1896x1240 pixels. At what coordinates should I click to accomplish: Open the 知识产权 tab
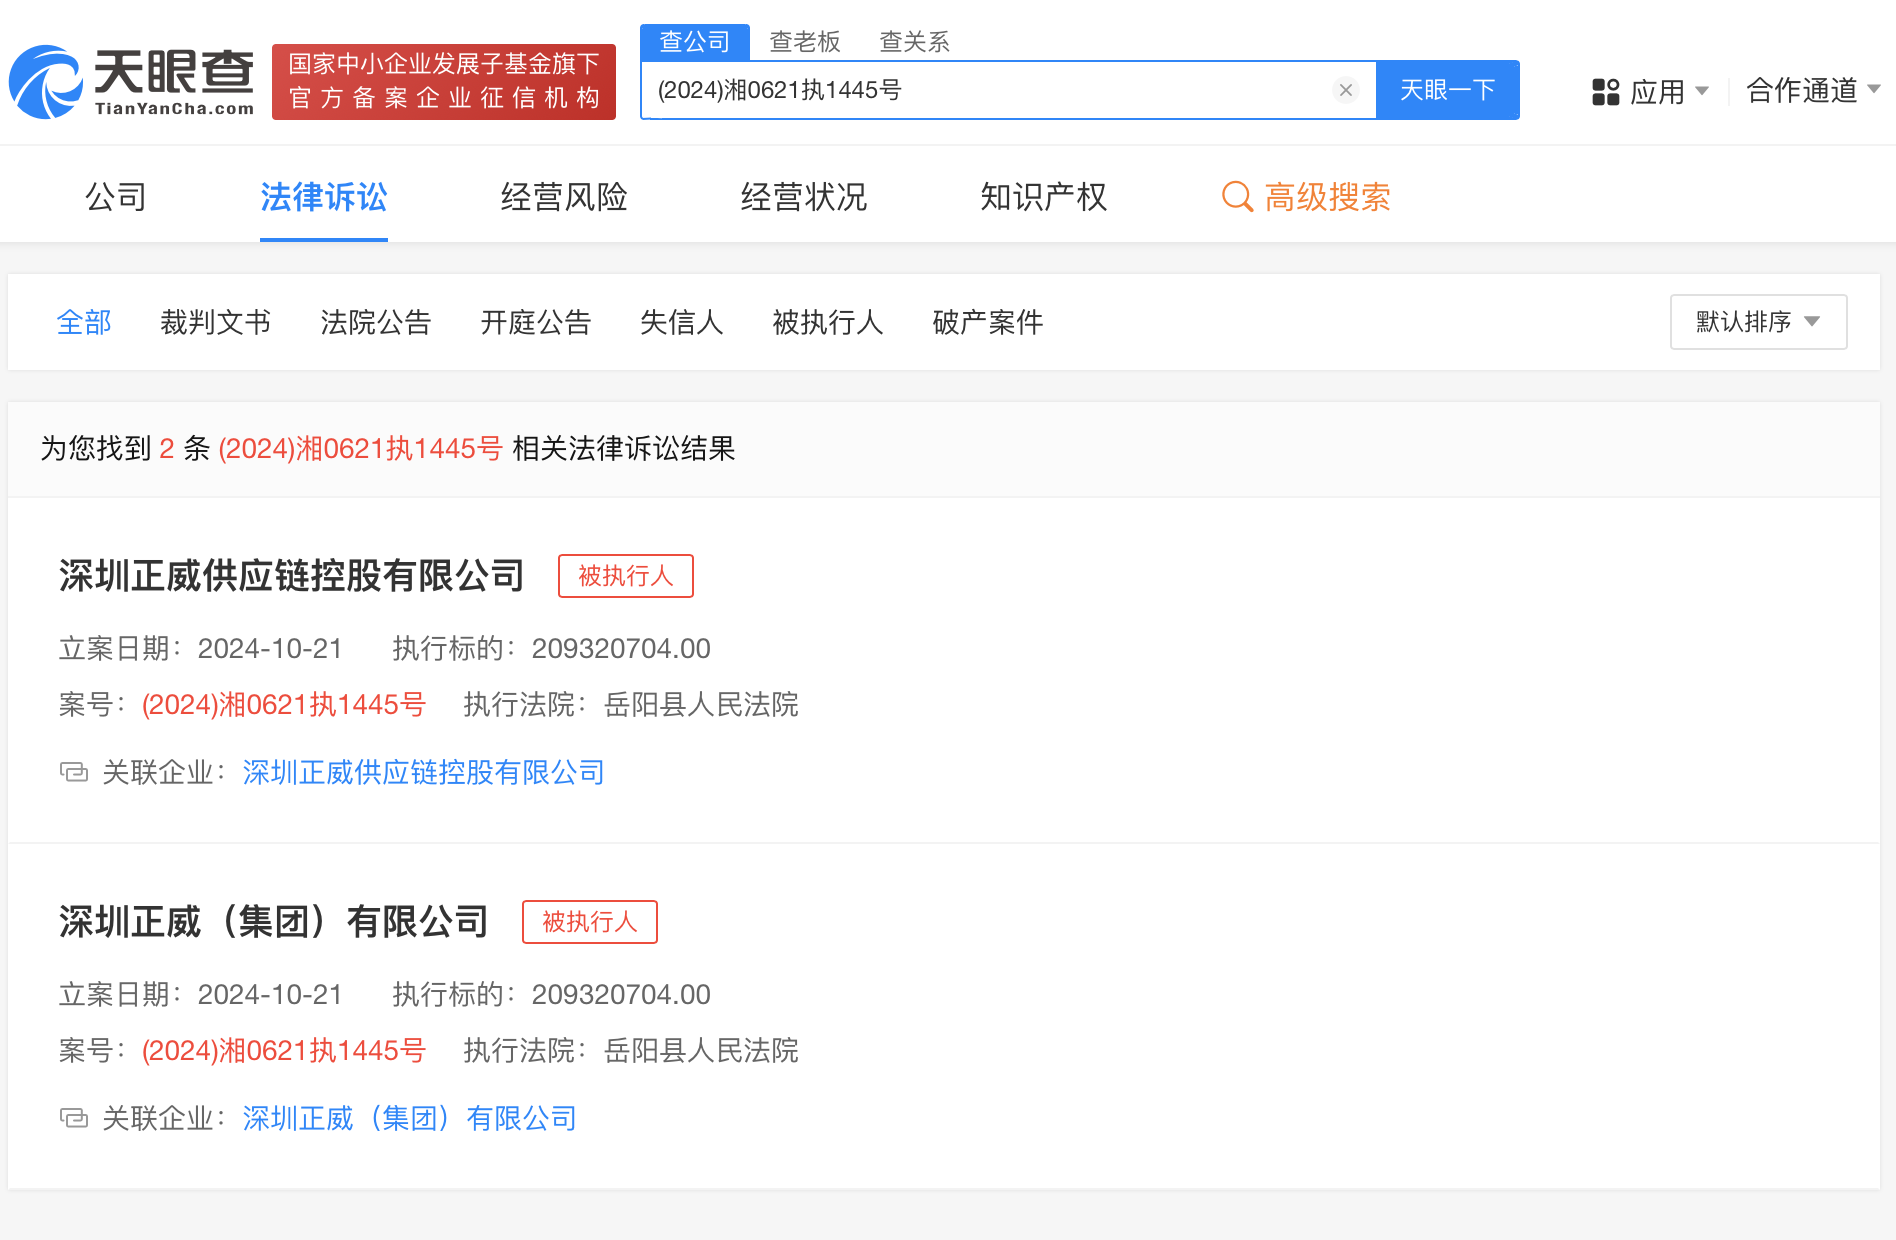click(1044, 197)
